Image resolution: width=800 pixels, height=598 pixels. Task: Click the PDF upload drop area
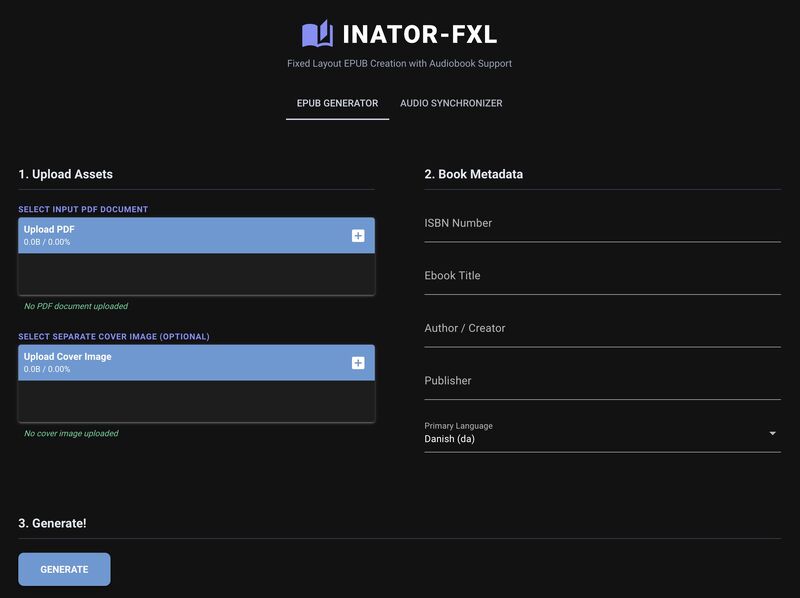point(196,274)
